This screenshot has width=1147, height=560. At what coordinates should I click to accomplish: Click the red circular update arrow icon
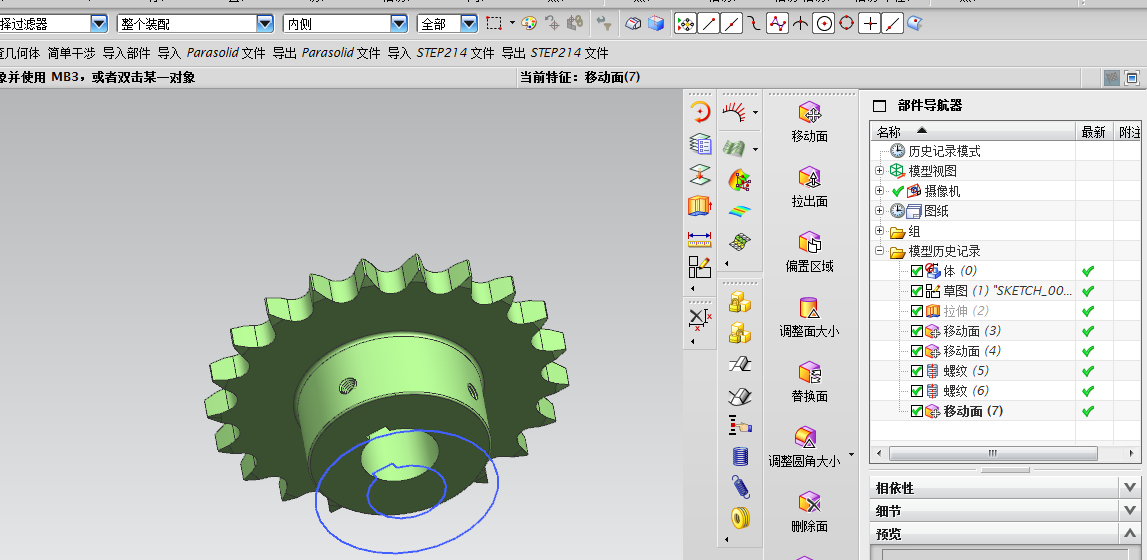click(700, 112)
